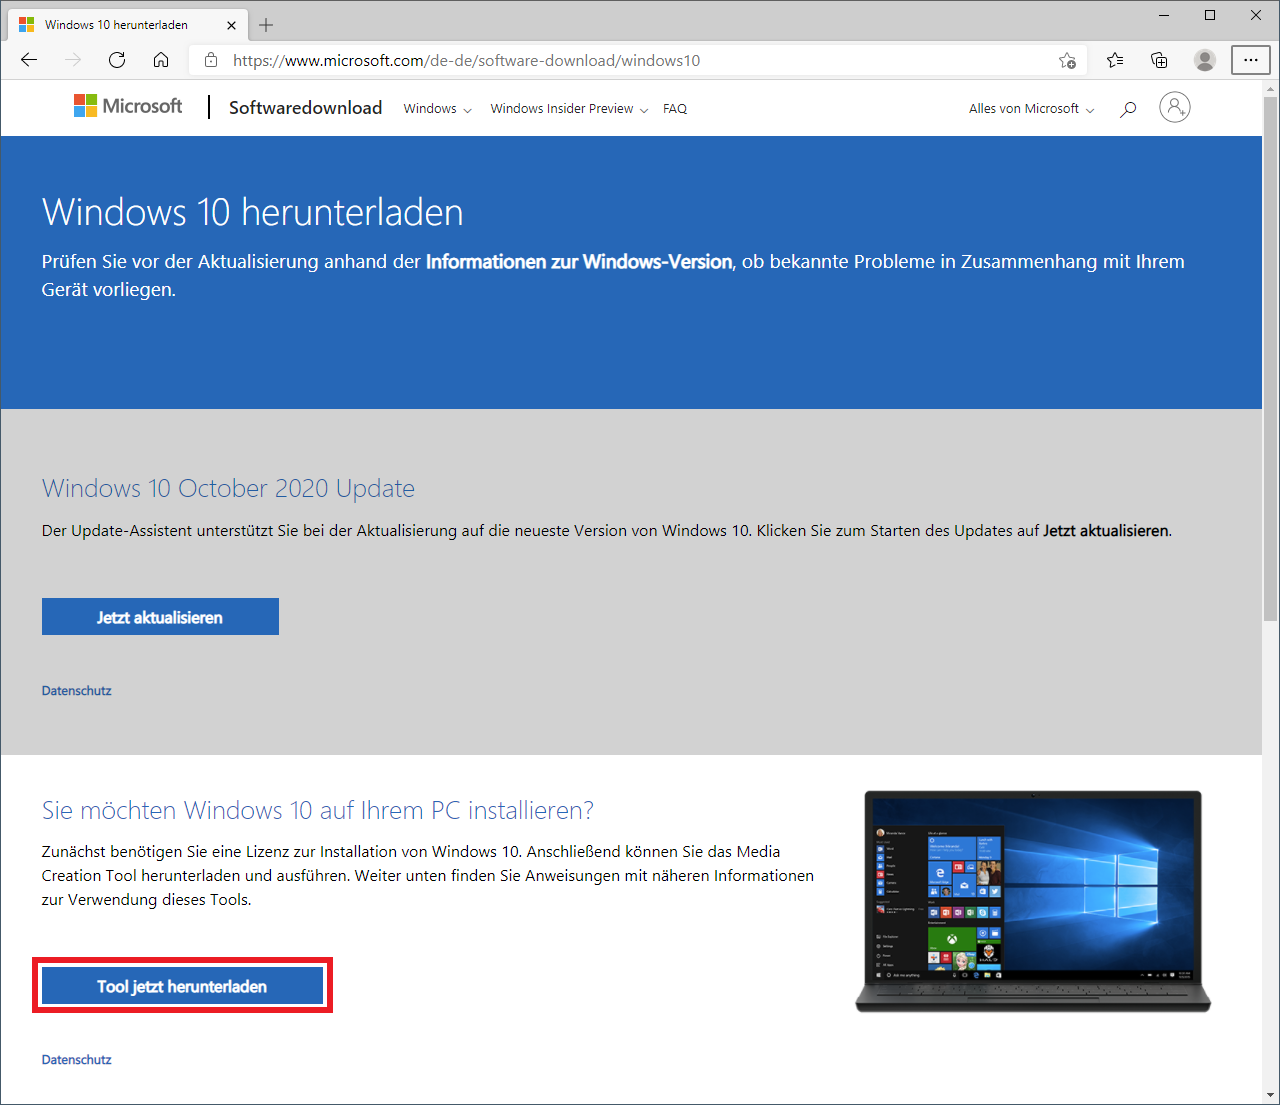Click the Windows 10 laptop image
The image size is (1280, 1105).
tap(1033, 901)
